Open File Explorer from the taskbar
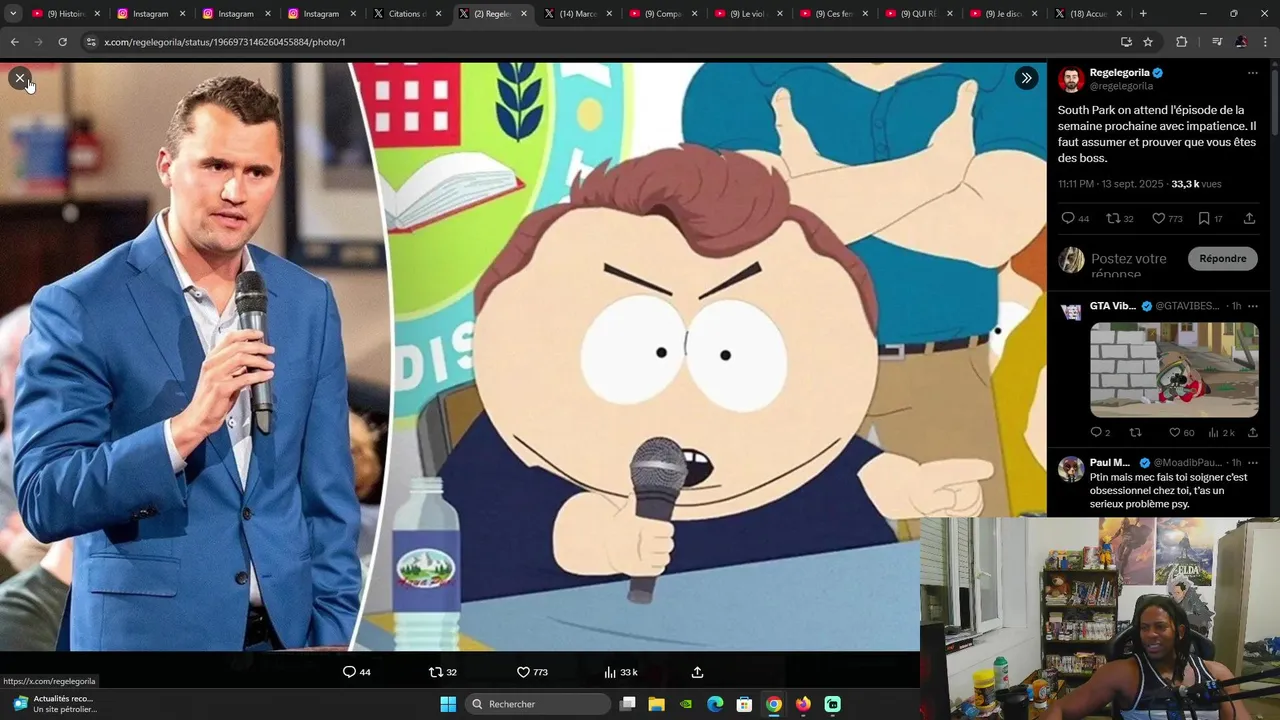 656,704
